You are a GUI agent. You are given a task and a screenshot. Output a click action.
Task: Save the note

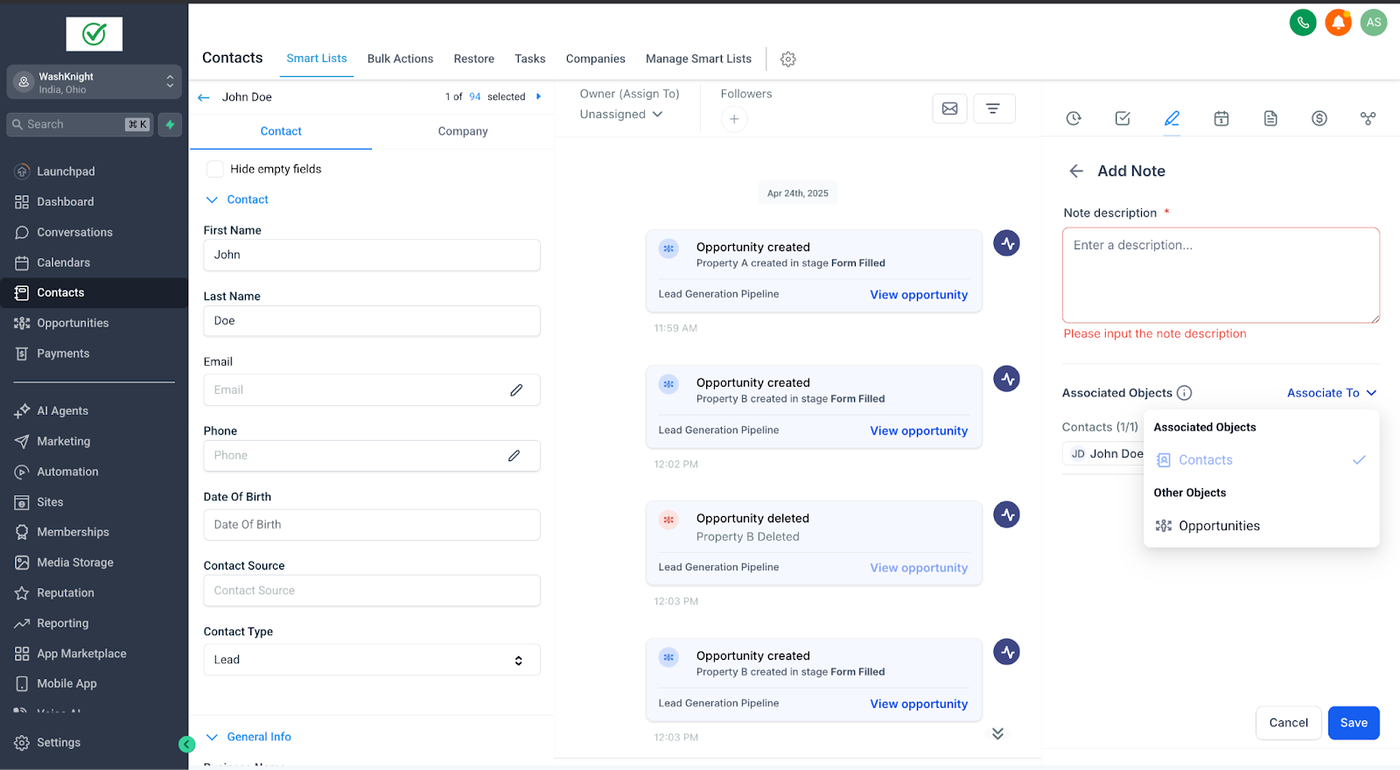pos(1353,723)
